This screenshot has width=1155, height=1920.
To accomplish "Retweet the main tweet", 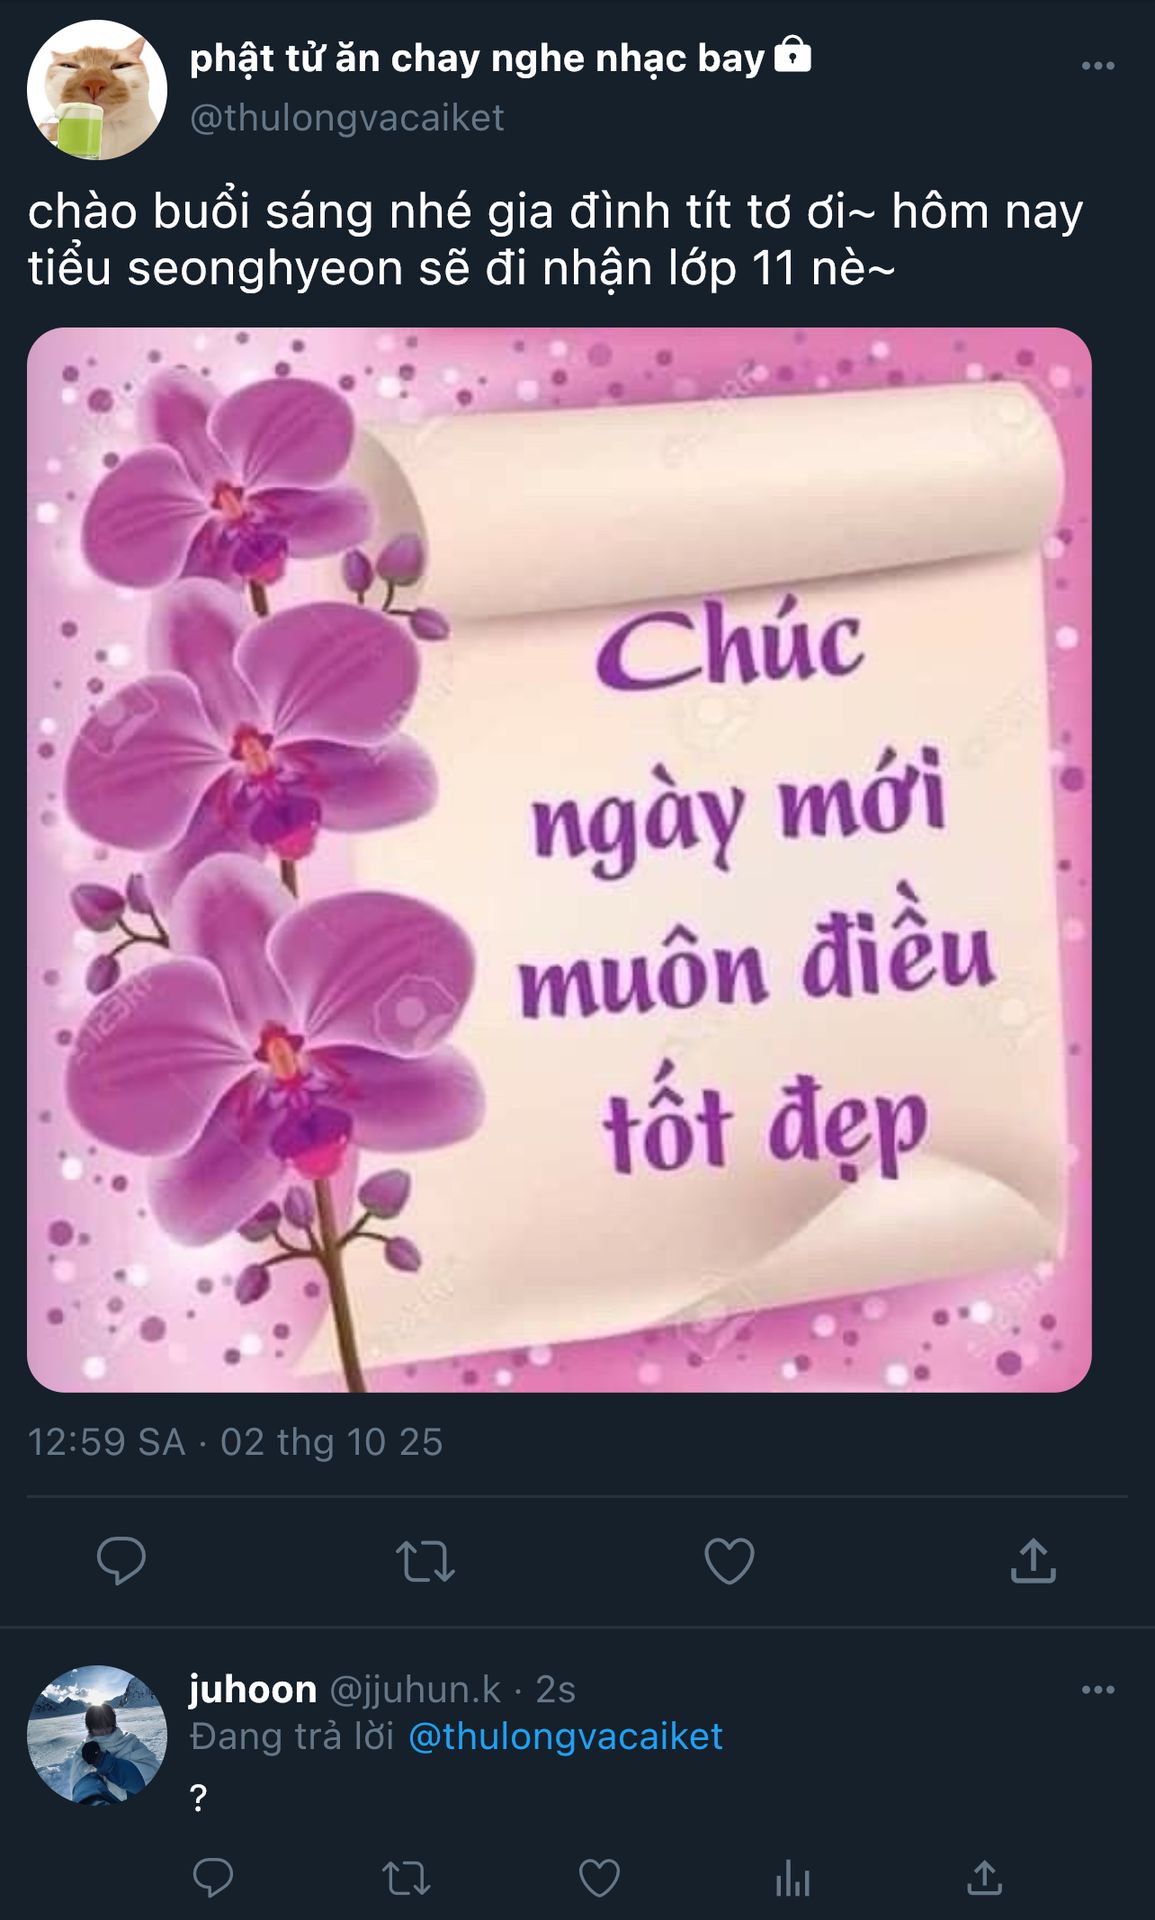I will coord(425,1561).
